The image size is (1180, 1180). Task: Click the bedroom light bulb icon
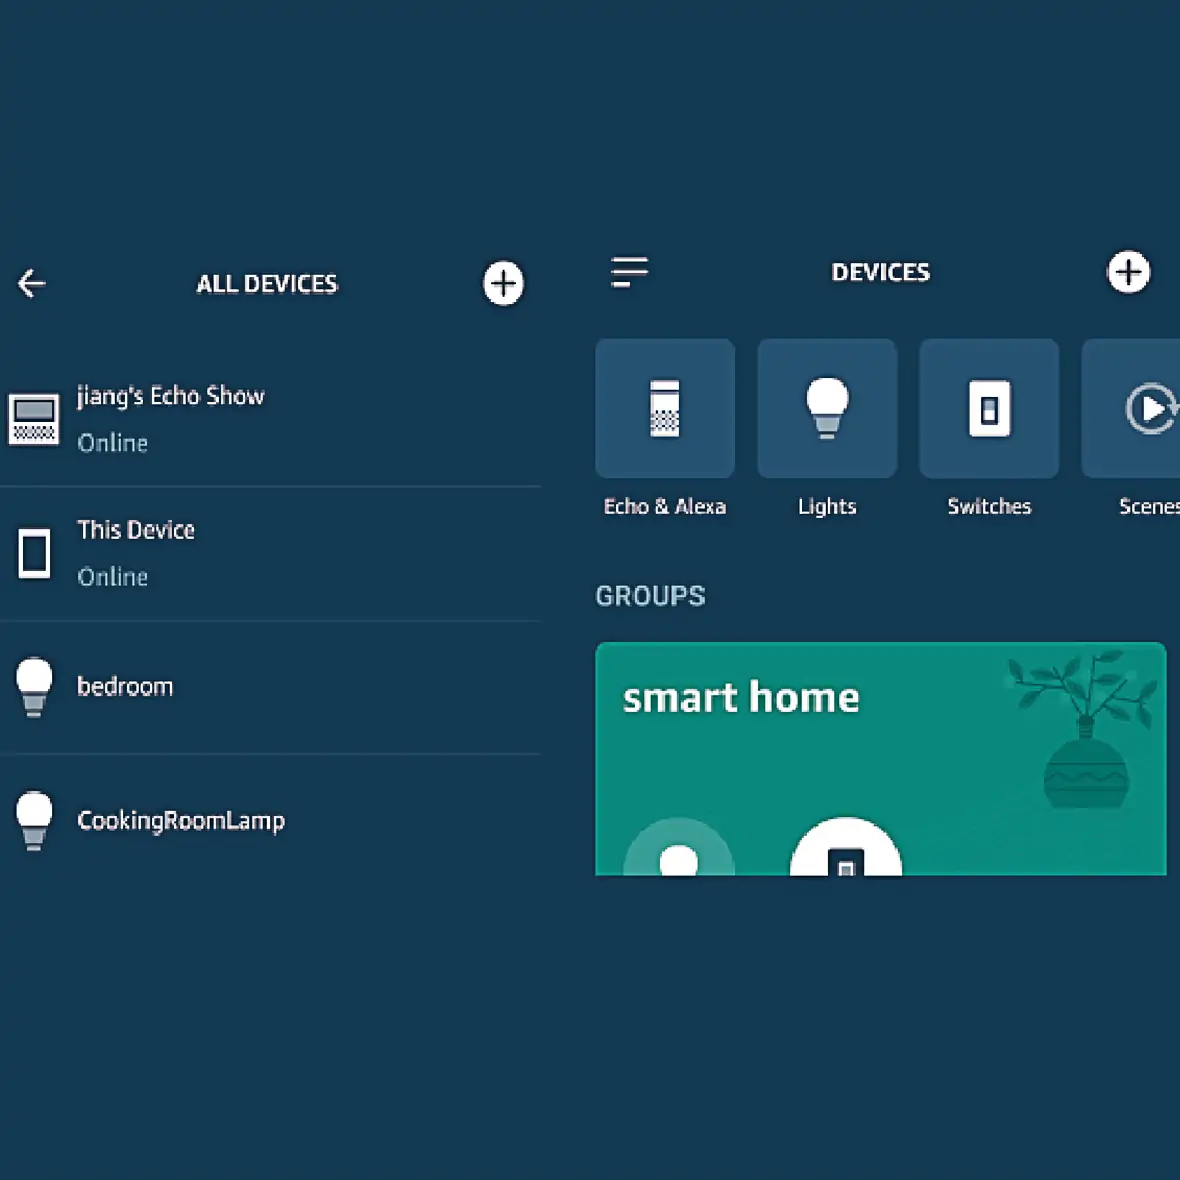pos(34,687)
